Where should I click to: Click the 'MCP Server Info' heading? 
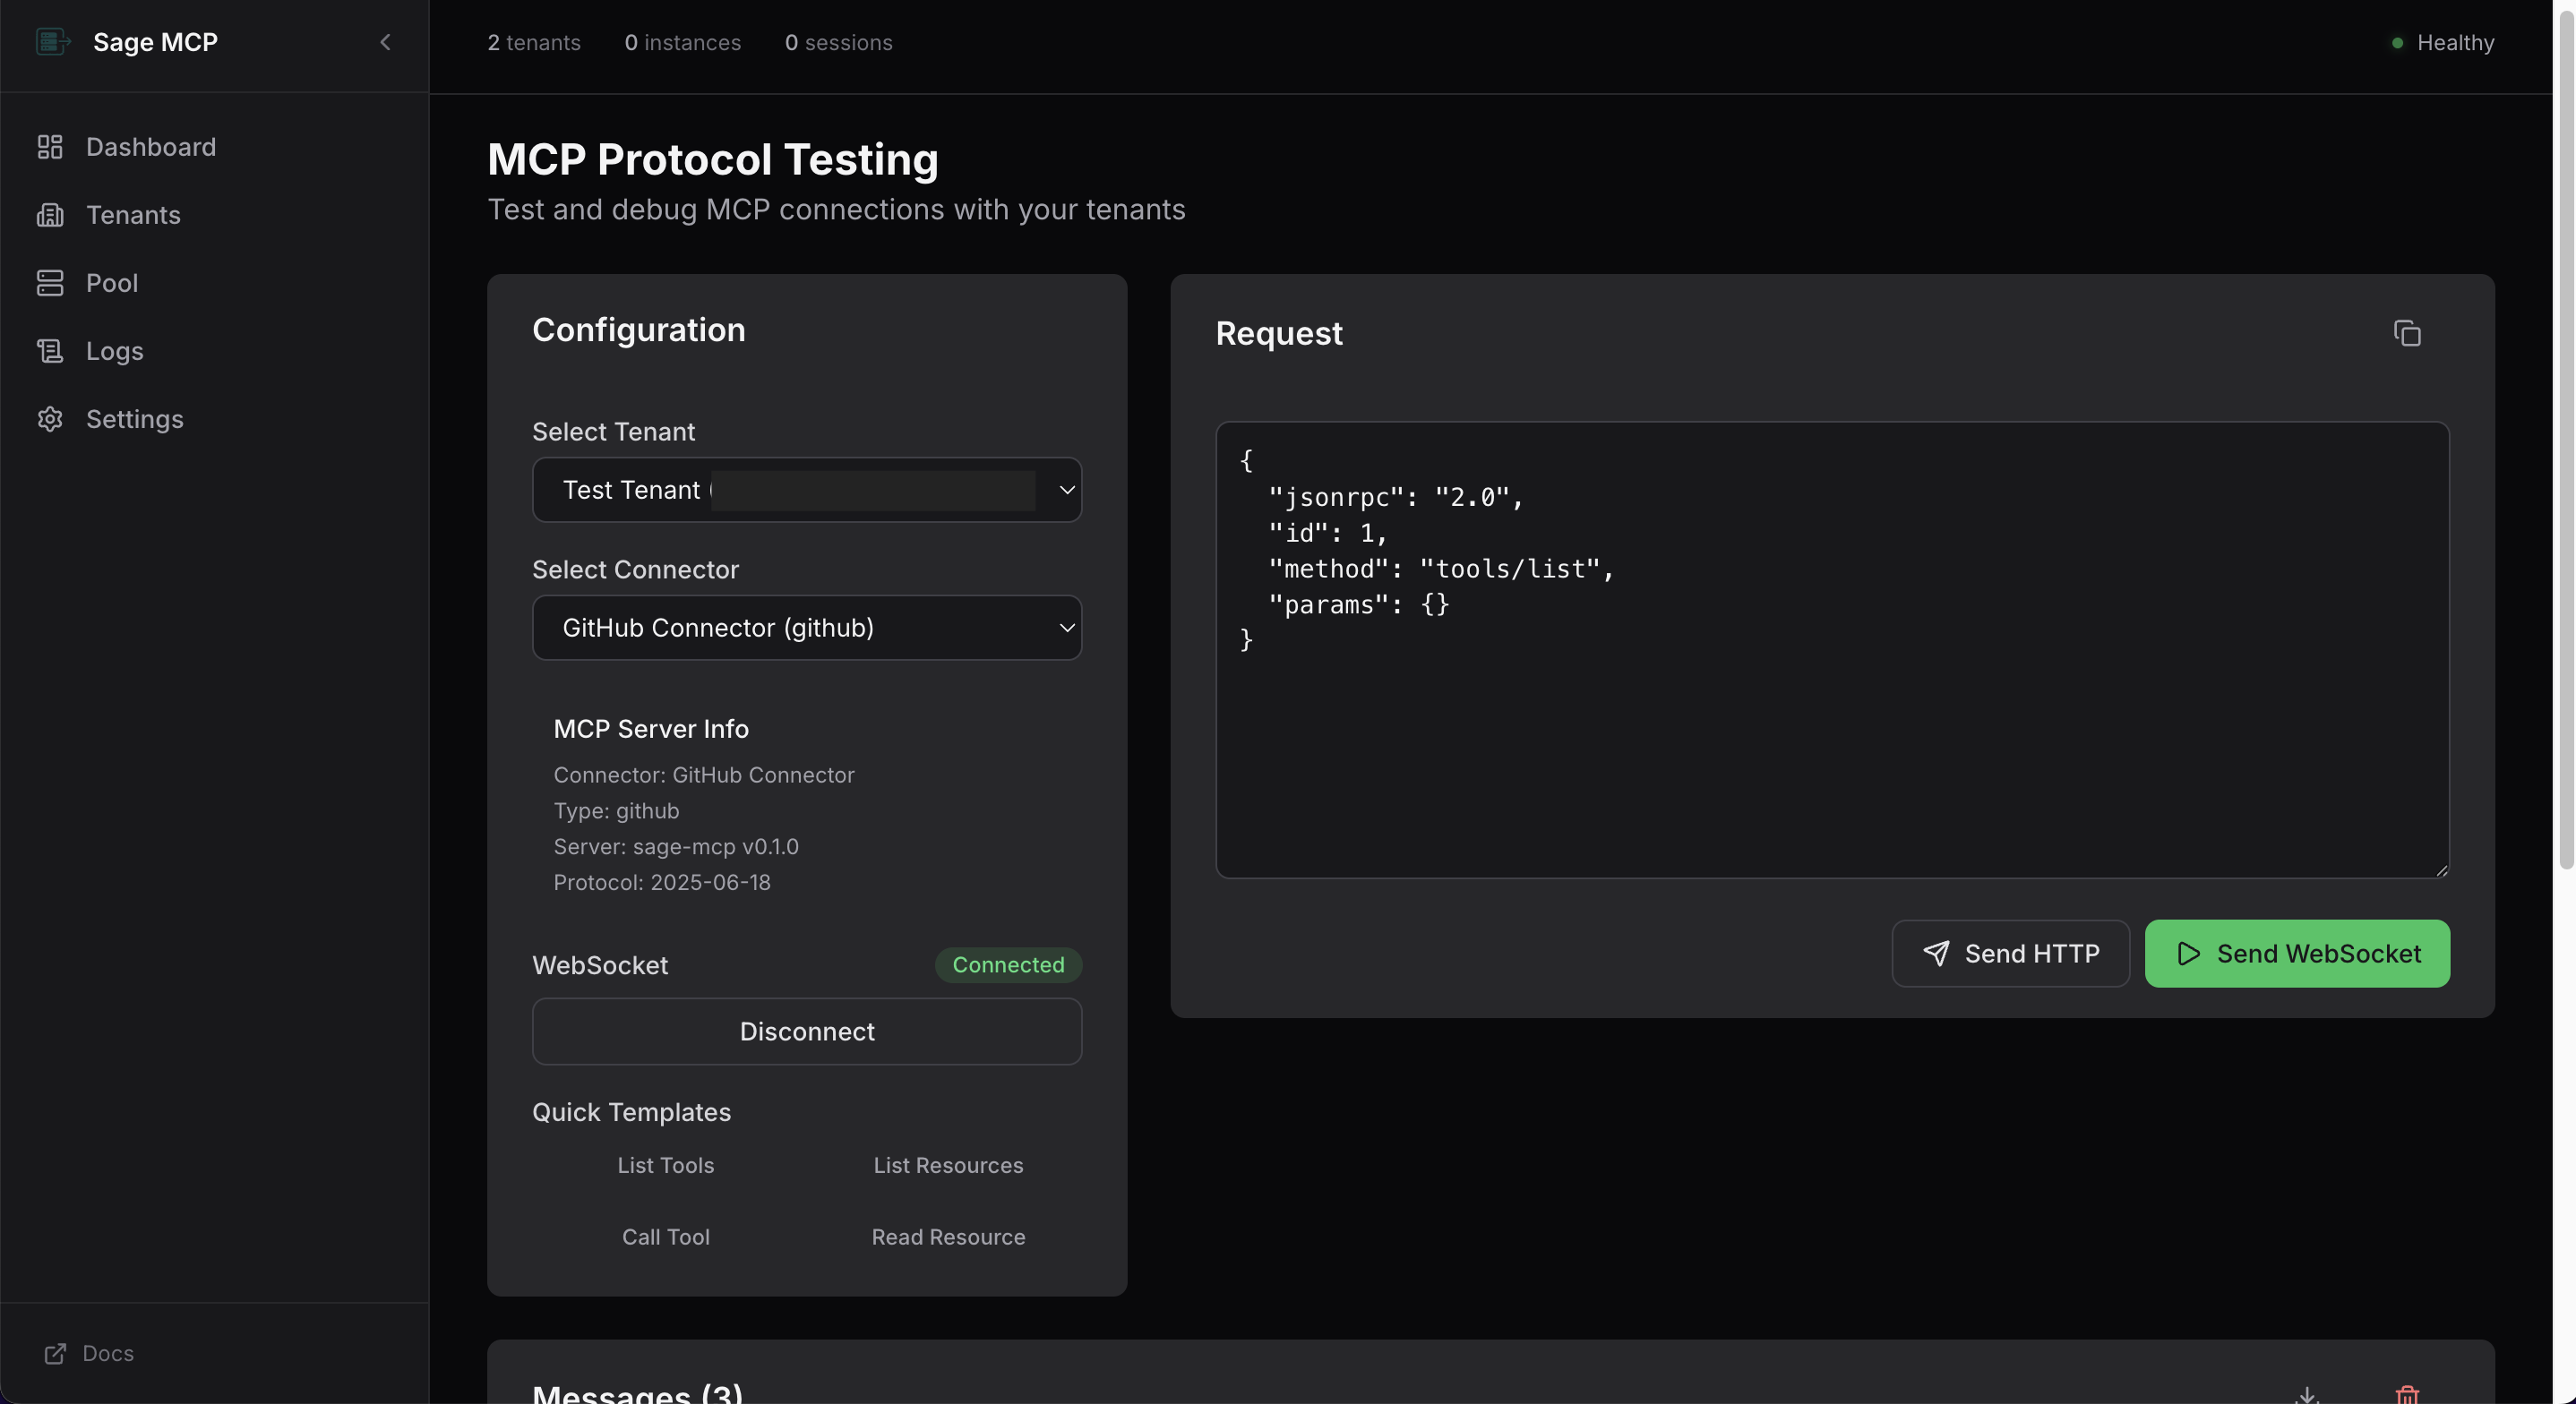tap(651, 730)
